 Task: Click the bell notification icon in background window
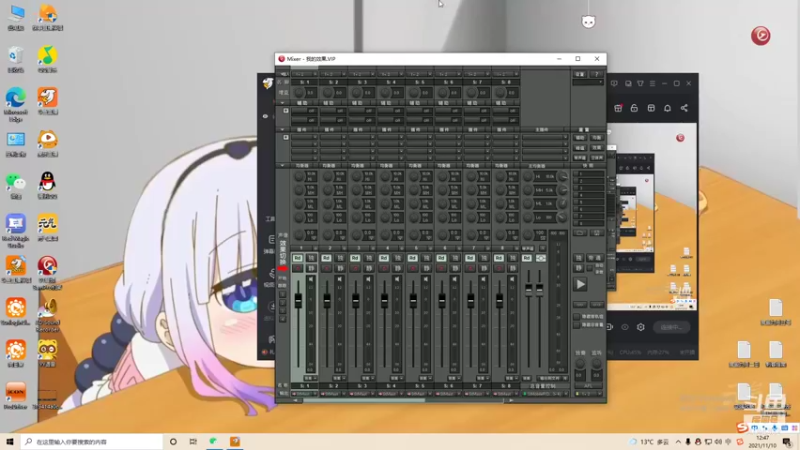667,108
